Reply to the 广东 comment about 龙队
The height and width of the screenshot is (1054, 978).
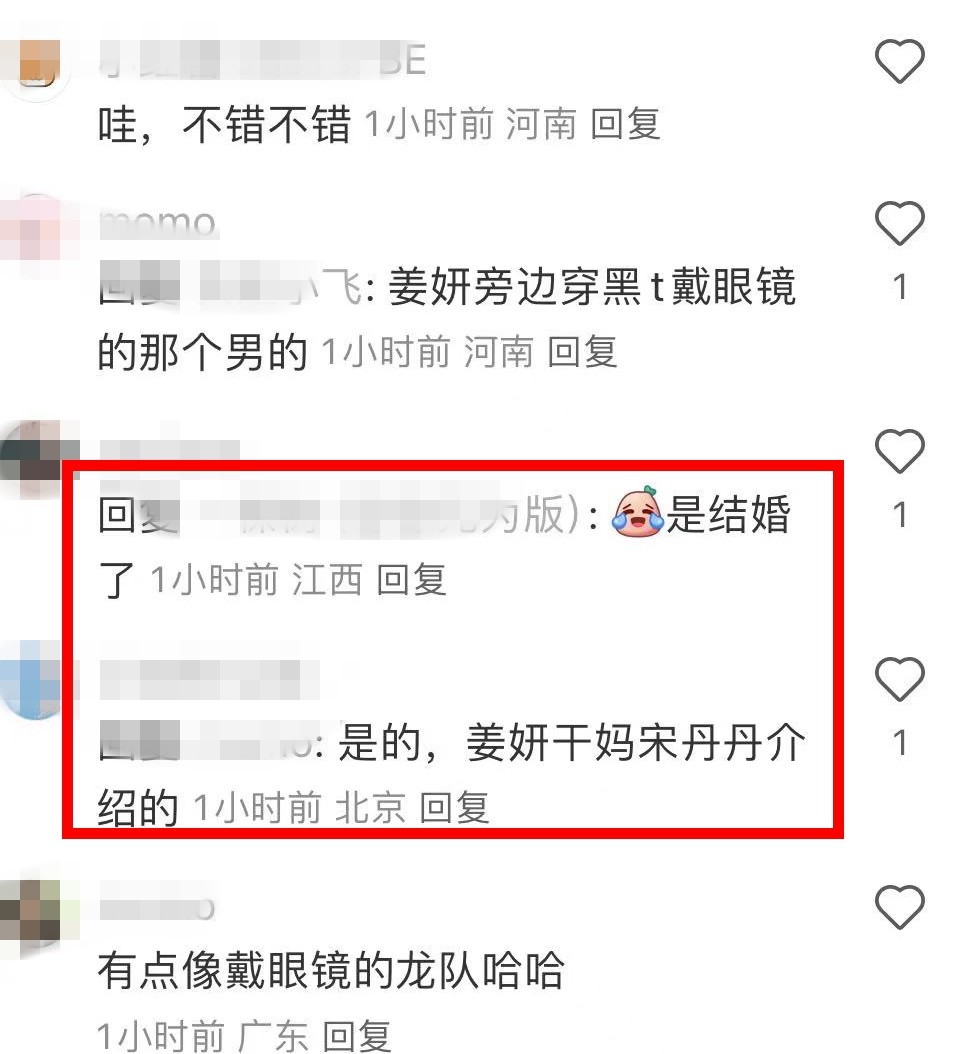click(x=357, y=1035)
